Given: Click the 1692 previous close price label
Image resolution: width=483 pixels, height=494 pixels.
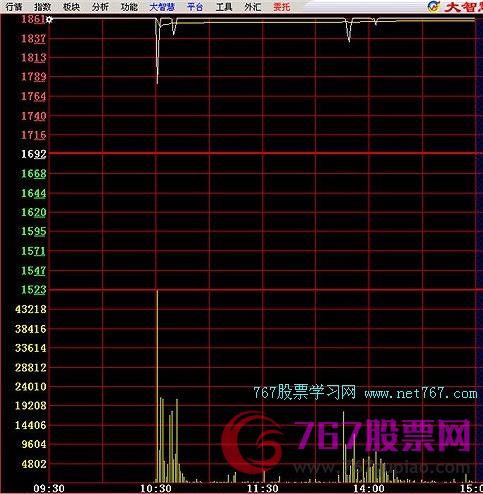Looking at the screenshot, I should click(34, 154).
